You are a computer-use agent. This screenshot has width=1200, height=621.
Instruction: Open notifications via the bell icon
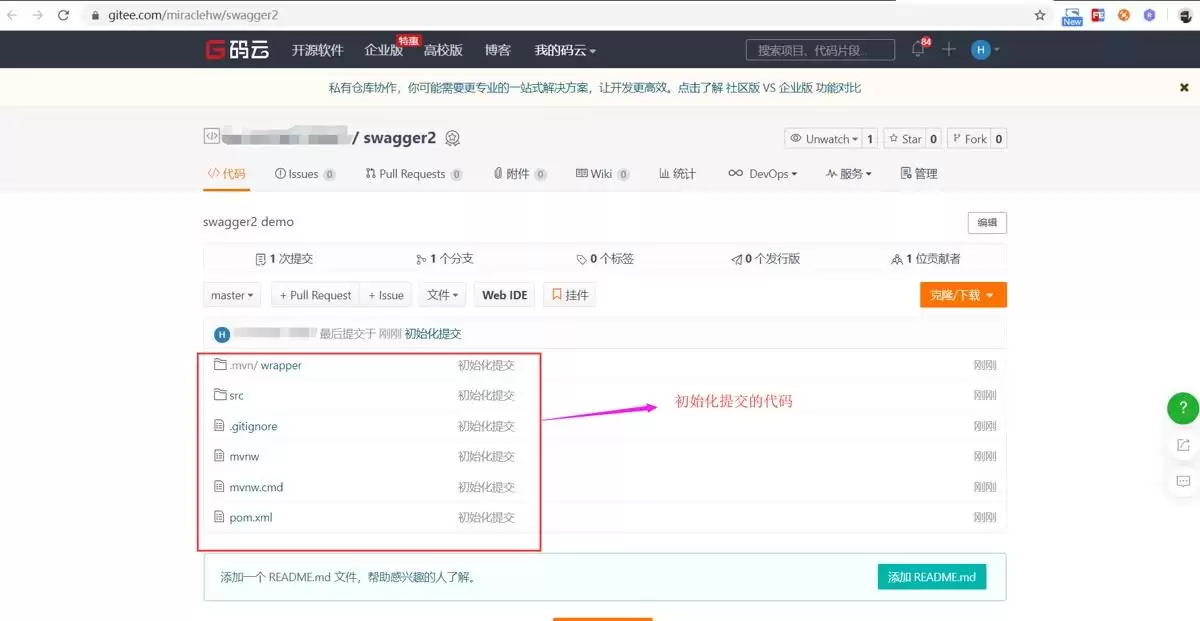[916, 48]
